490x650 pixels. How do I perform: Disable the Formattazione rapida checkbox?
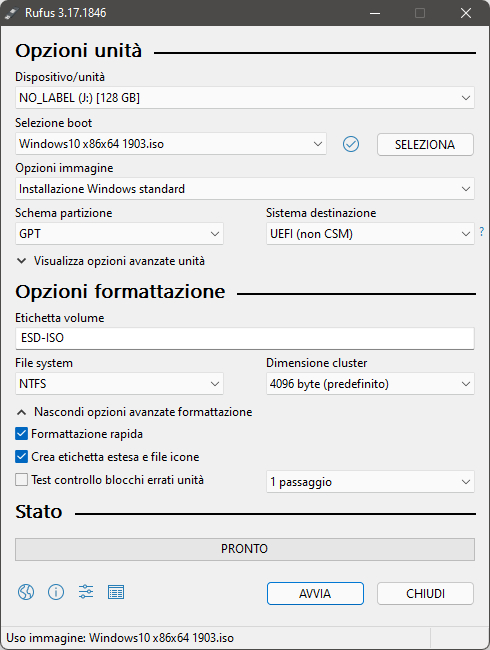tap(22, 434)
